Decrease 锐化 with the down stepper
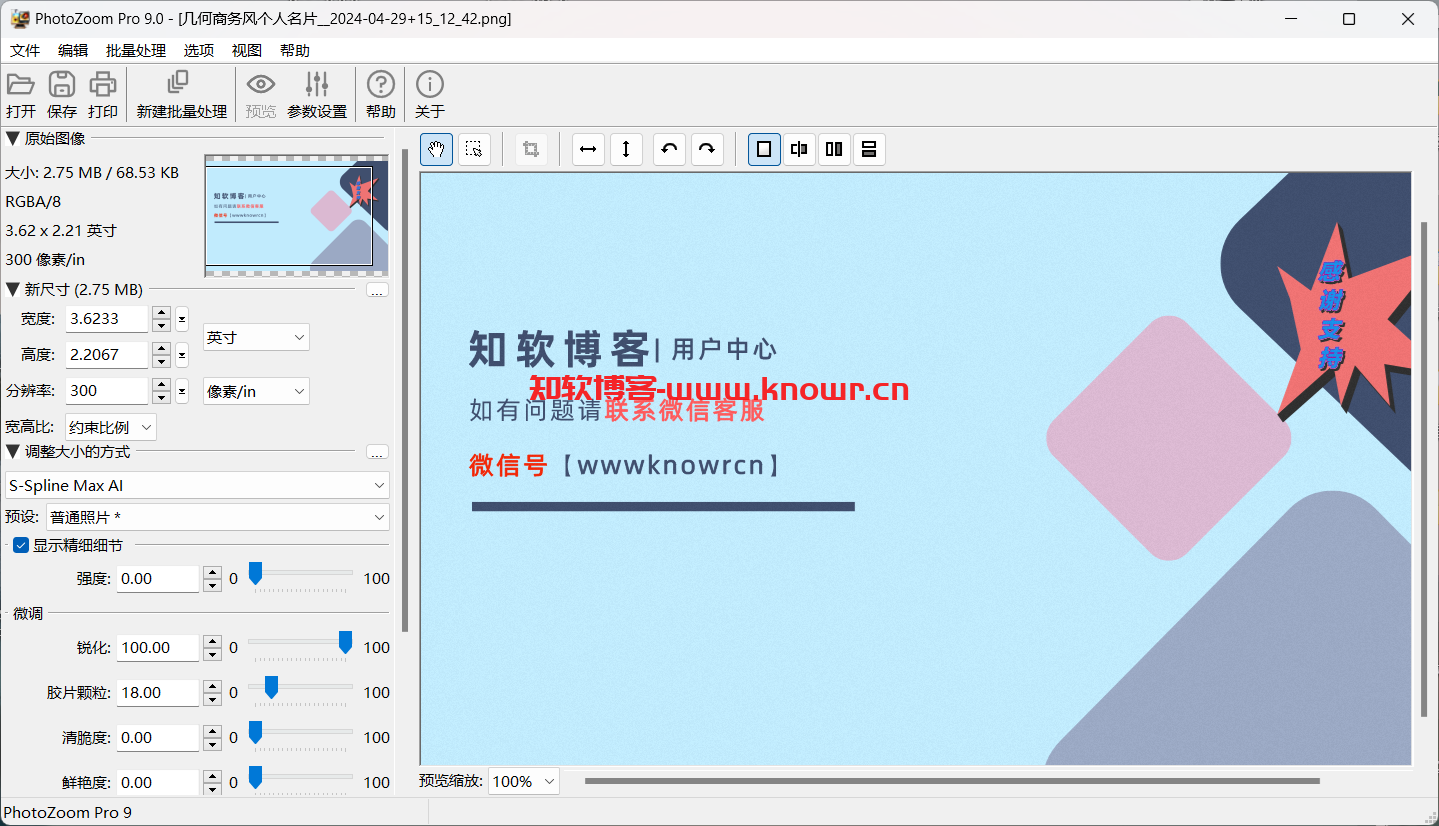 (212, 654)
